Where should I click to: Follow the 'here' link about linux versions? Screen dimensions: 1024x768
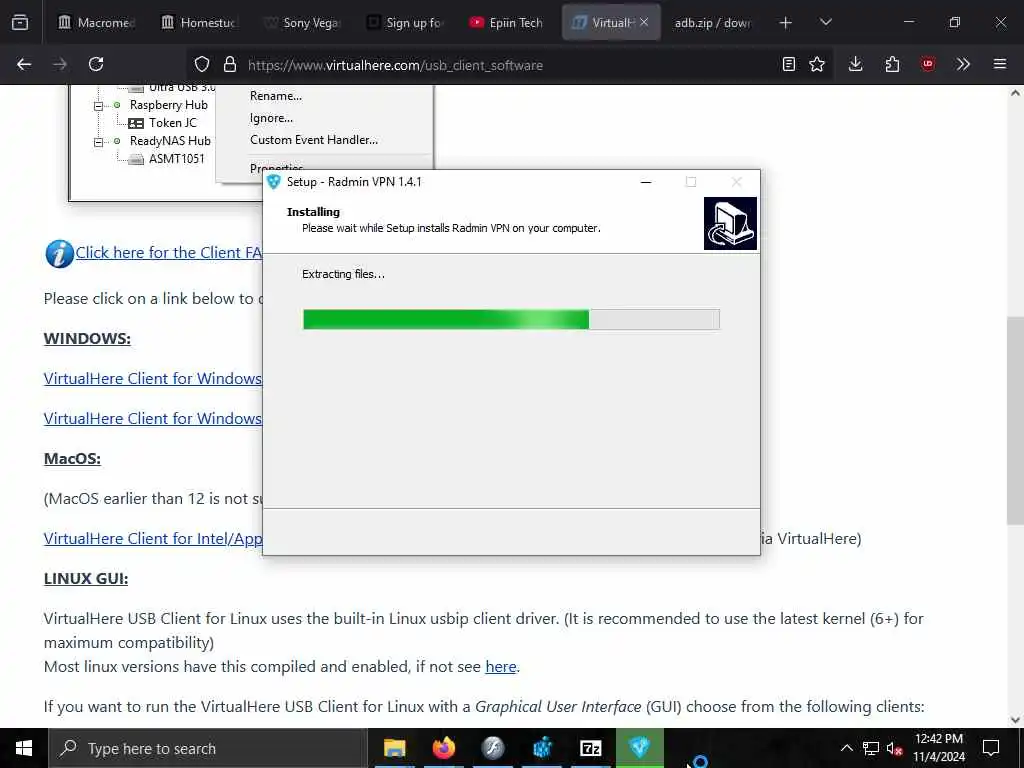tap(501, 667)
